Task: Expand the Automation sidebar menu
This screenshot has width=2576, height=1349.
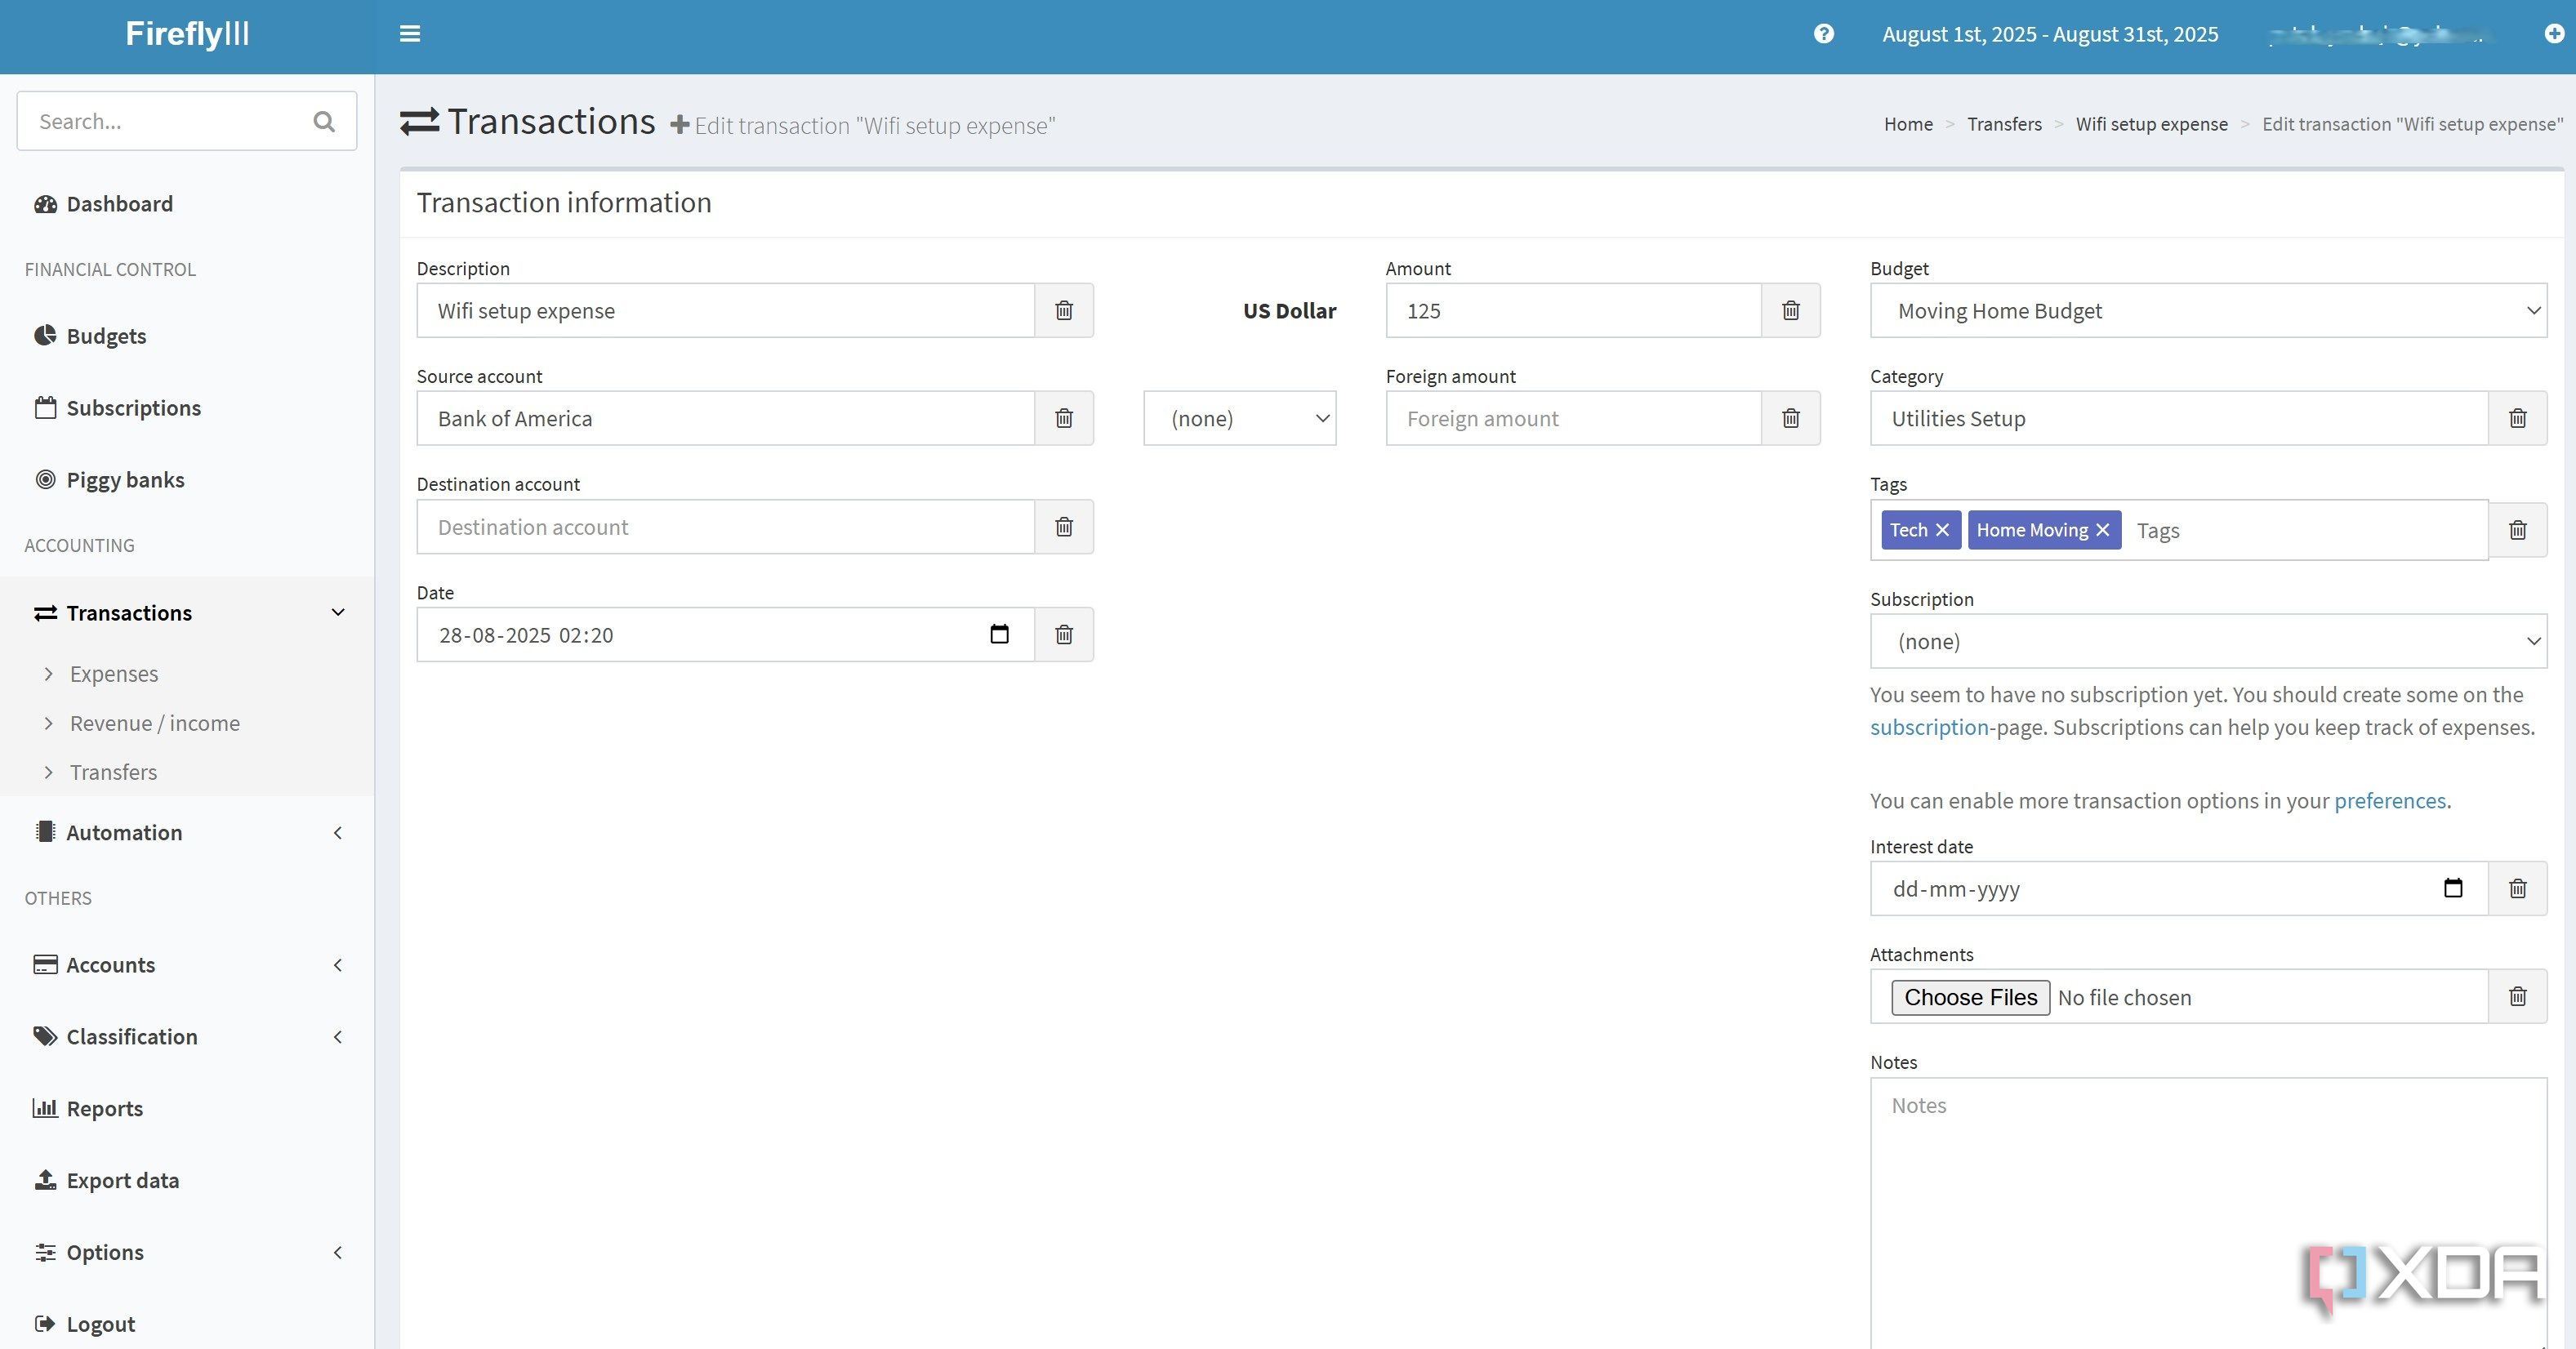Action: pyautogui.click(x=187, y=832)
